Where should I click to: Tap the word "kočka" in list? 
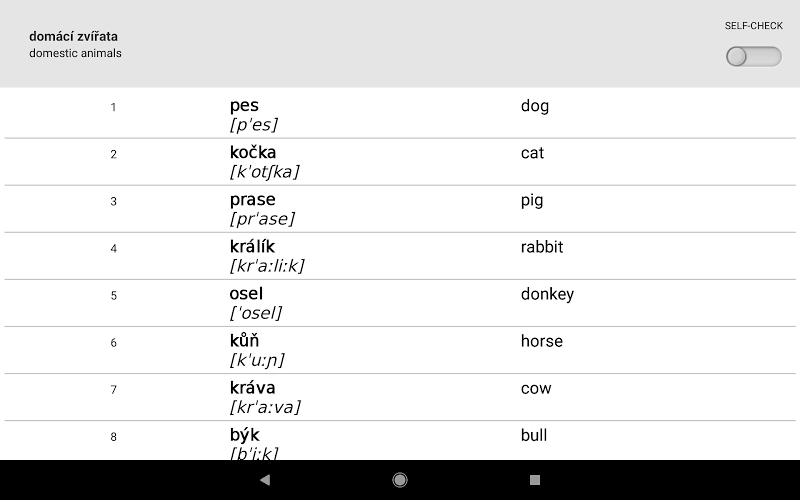tap(253, 153)
